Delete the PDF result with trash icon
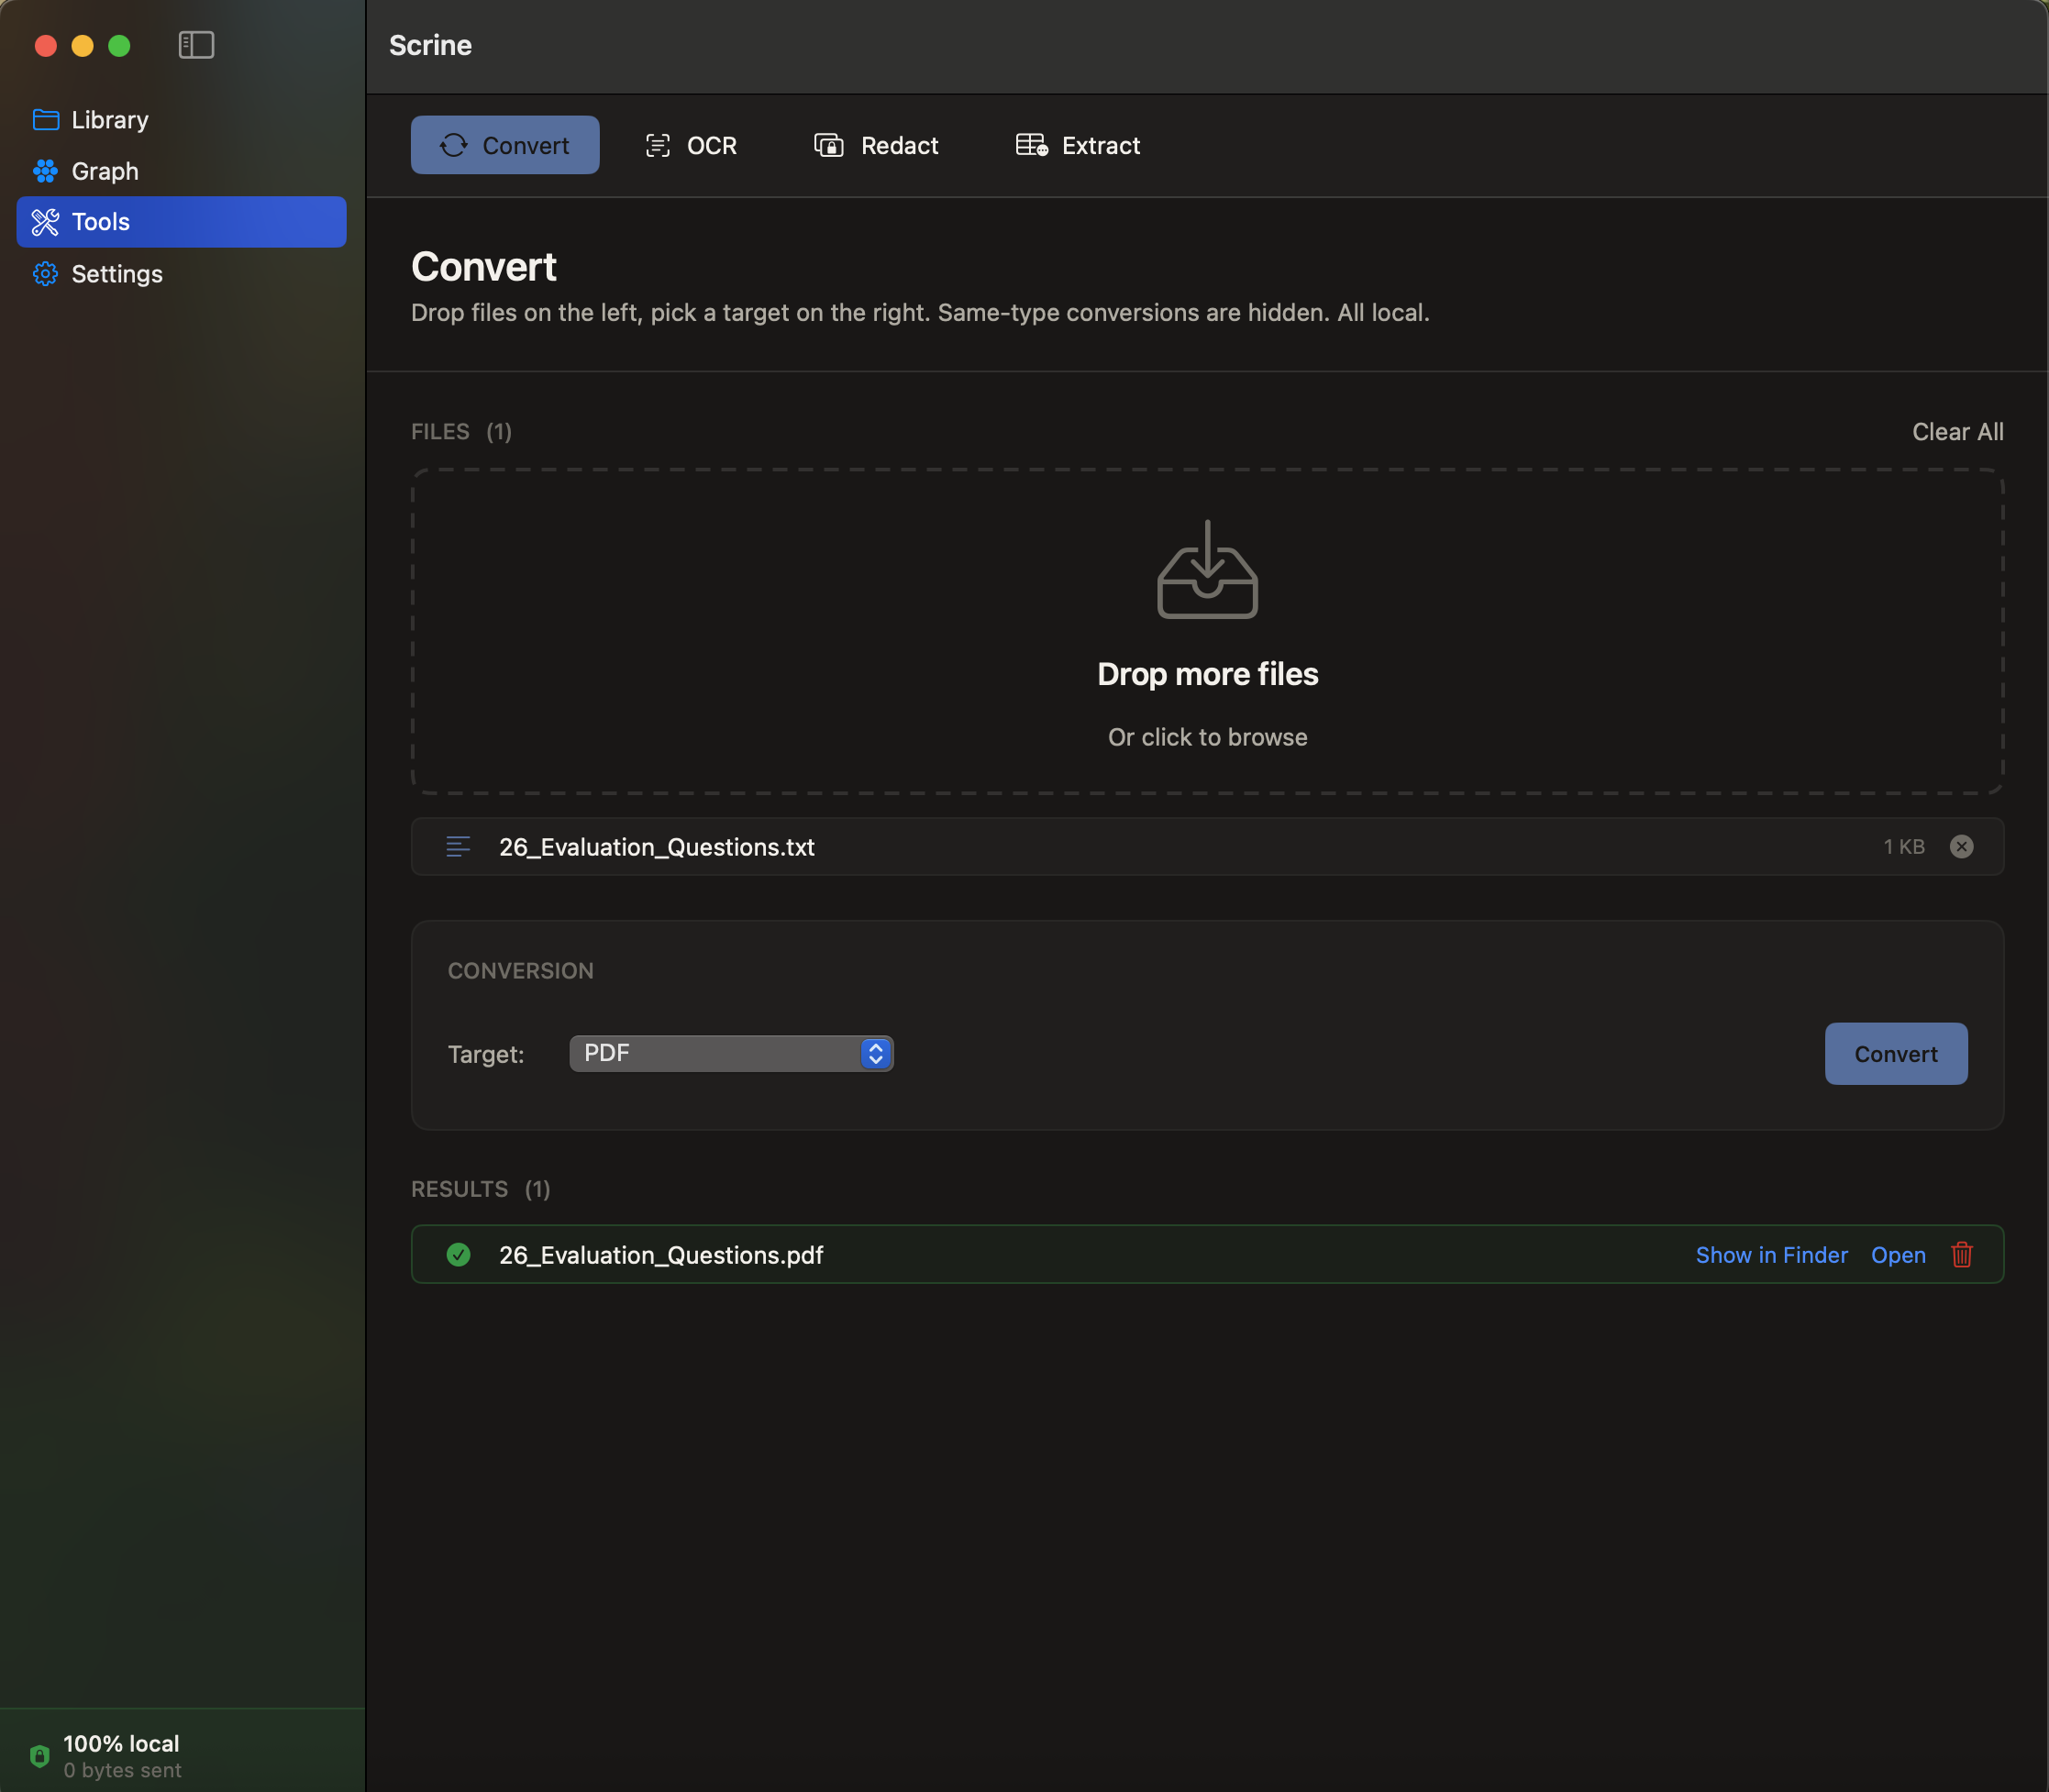Viewport: 2049px width, 1792px height. point(1961,1255)
